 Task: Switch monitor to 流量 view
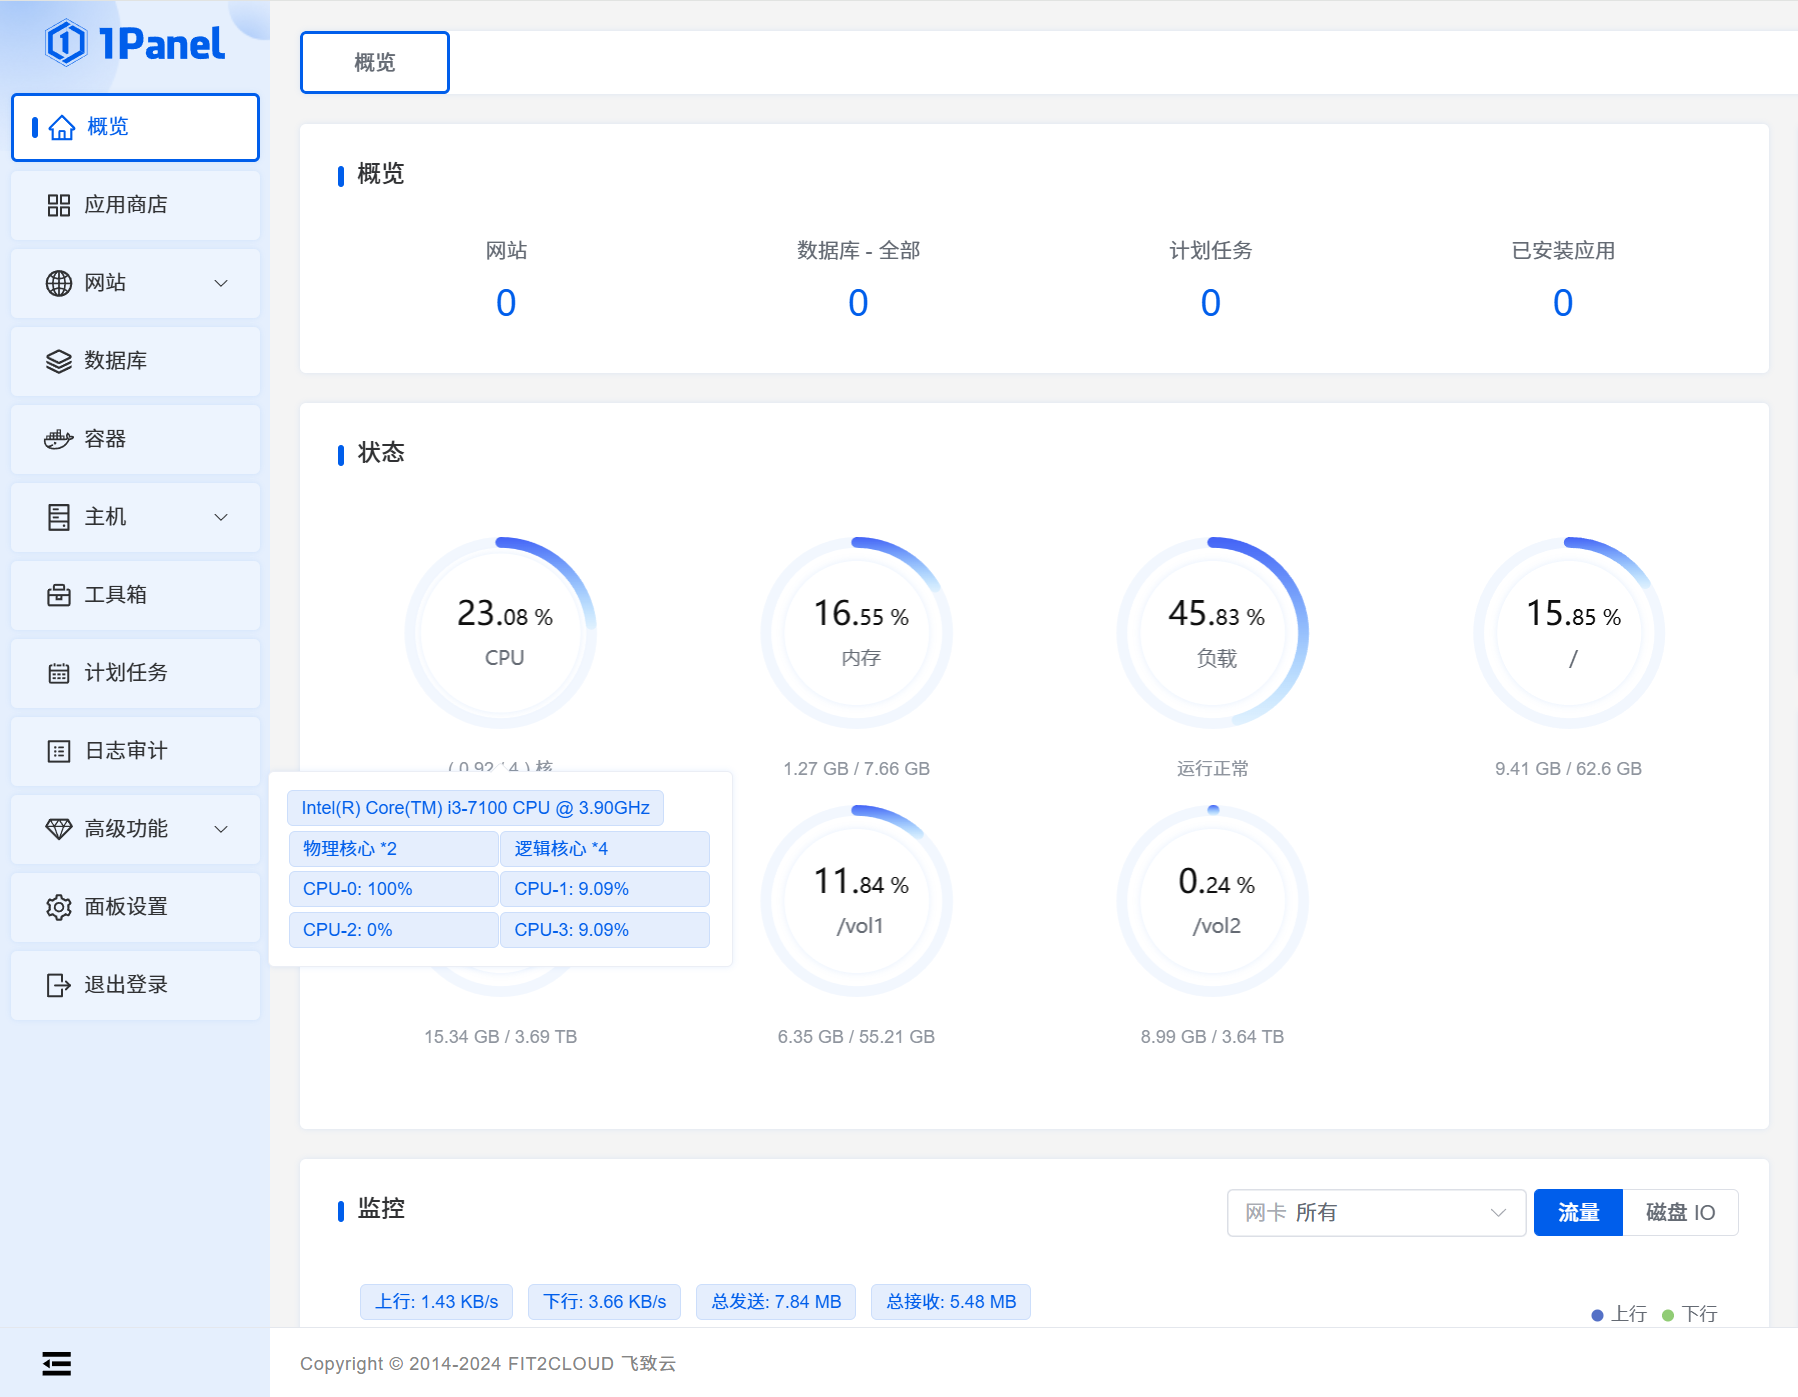coord(1578,1213)
